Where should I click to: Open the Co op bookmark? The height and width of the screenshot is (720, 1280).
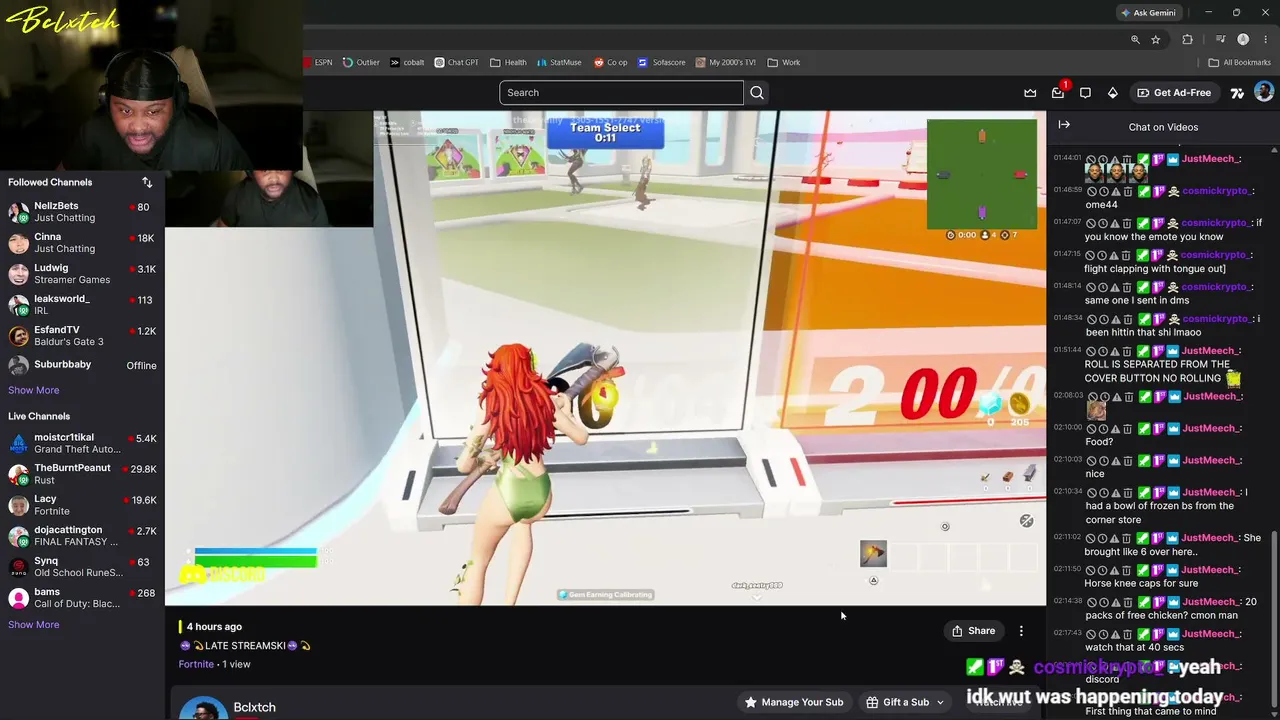point(611,62)
